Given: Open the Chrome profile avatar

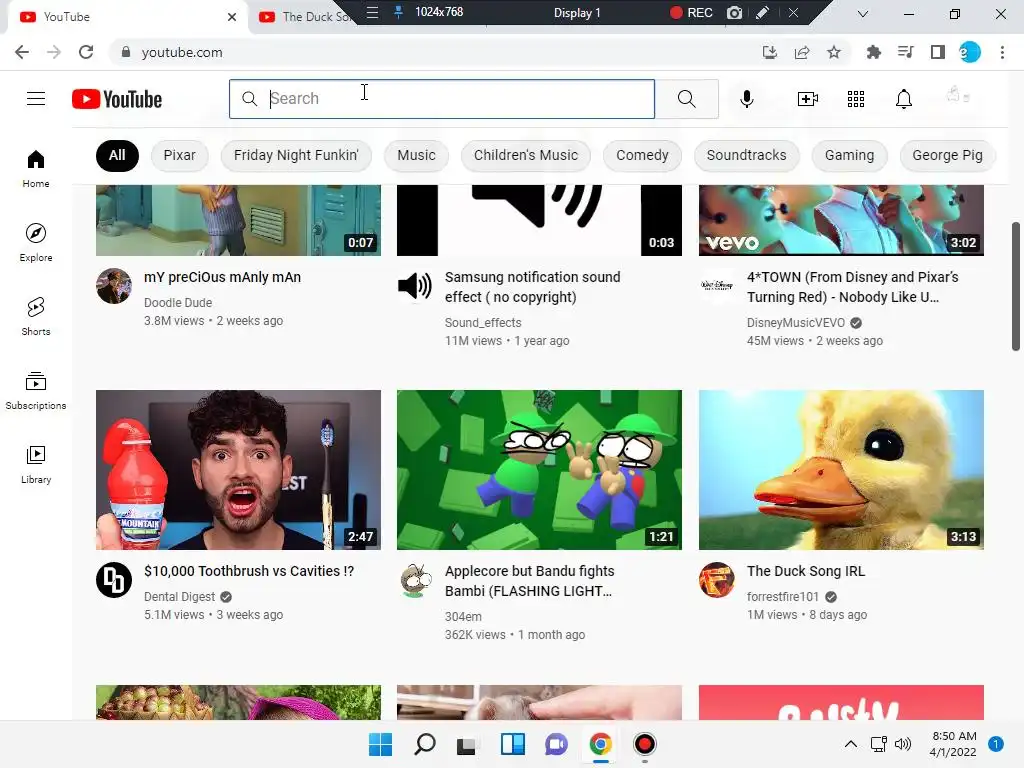Looking at the screenshot, I should click(x=970, y=52).
